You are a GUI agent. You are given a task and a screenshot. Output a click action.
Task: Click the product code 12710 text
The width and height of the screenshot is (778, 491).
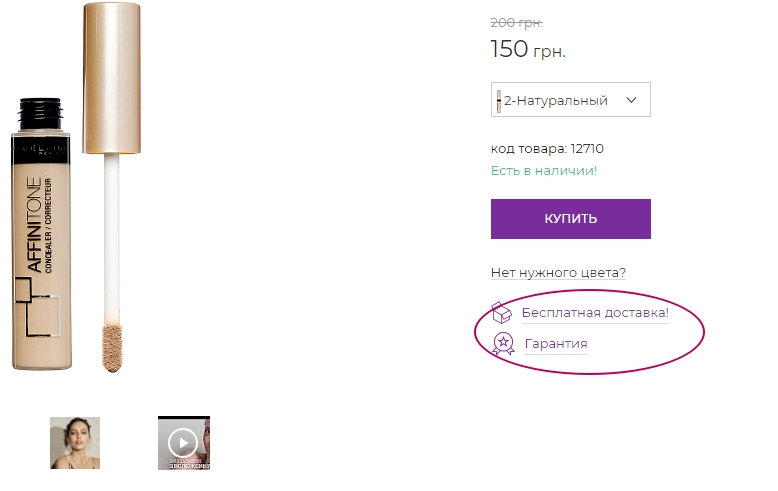(547, 149)
